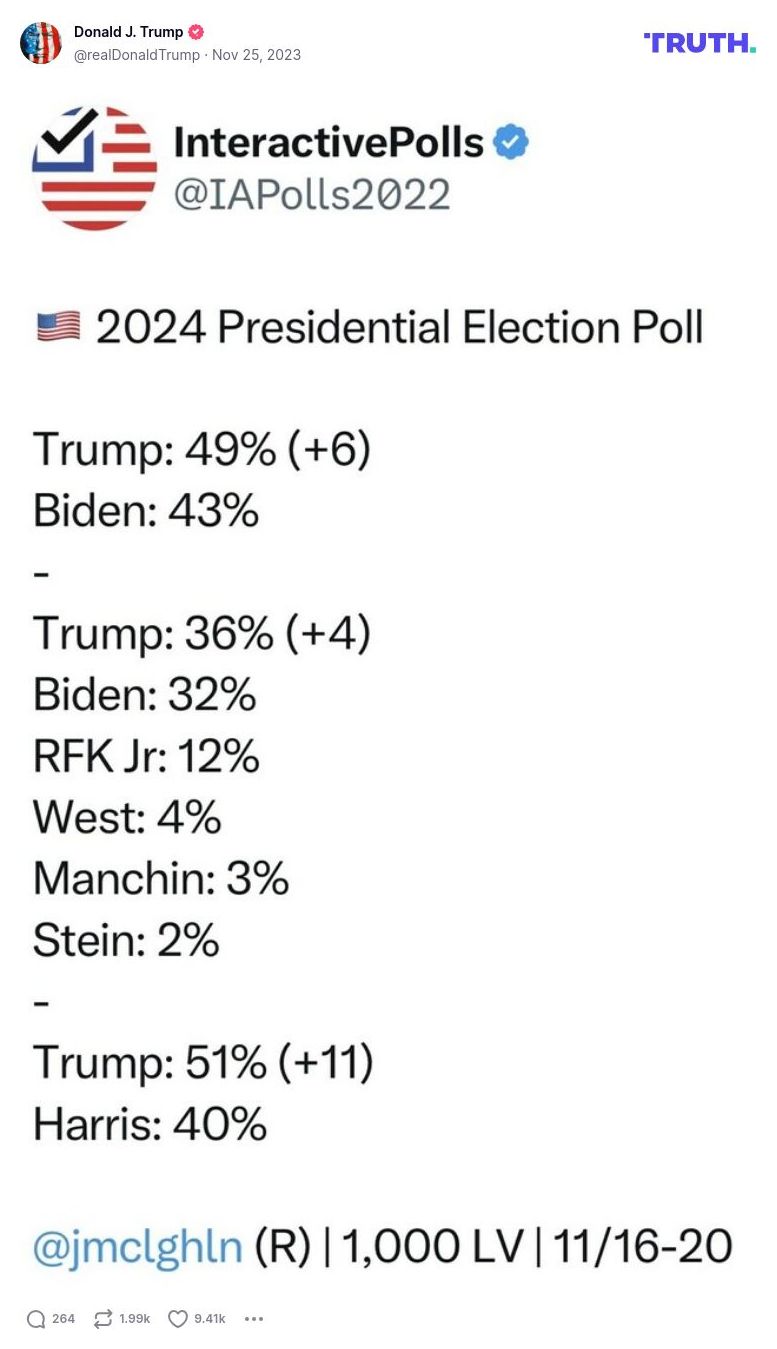Click the red verified badge beside Trump's name
Viewport: 777px width, 1349px height.
196,32
